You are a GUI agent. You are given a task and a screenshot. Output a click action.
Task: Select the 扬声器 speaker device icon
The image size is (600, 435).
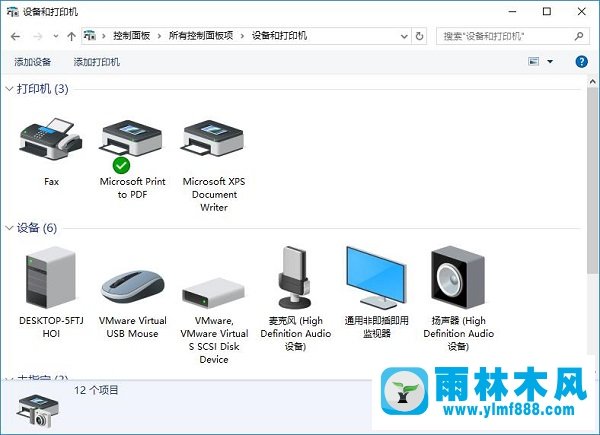pyautogui.click(x=458, y=277)
